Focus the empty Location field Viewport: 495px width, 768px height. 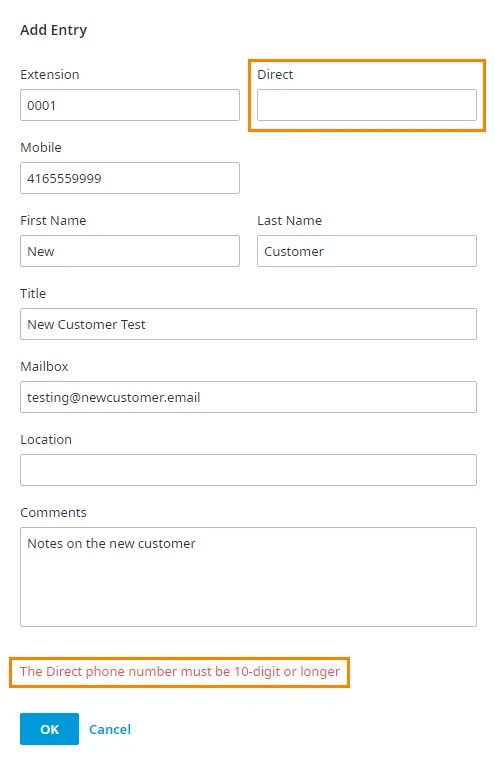click(248, 470)
